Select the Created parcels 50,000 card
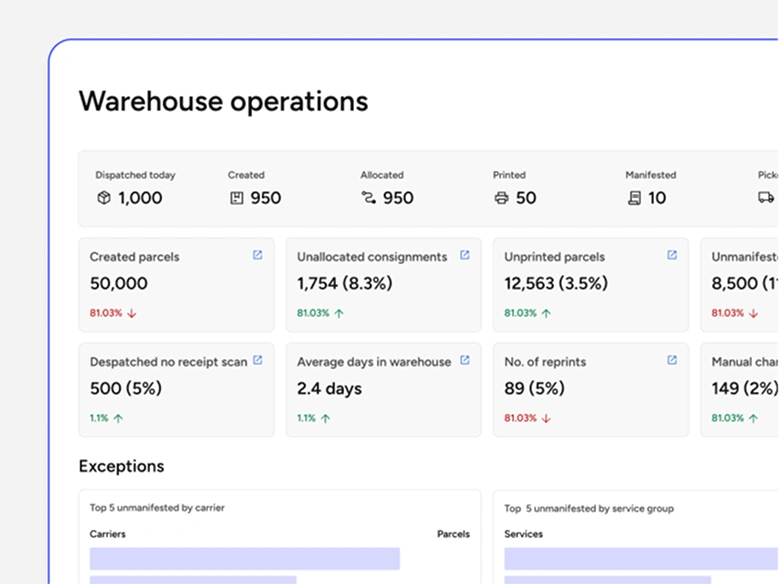The height and width of the screenshot is (584, 779). pos(176,285)
